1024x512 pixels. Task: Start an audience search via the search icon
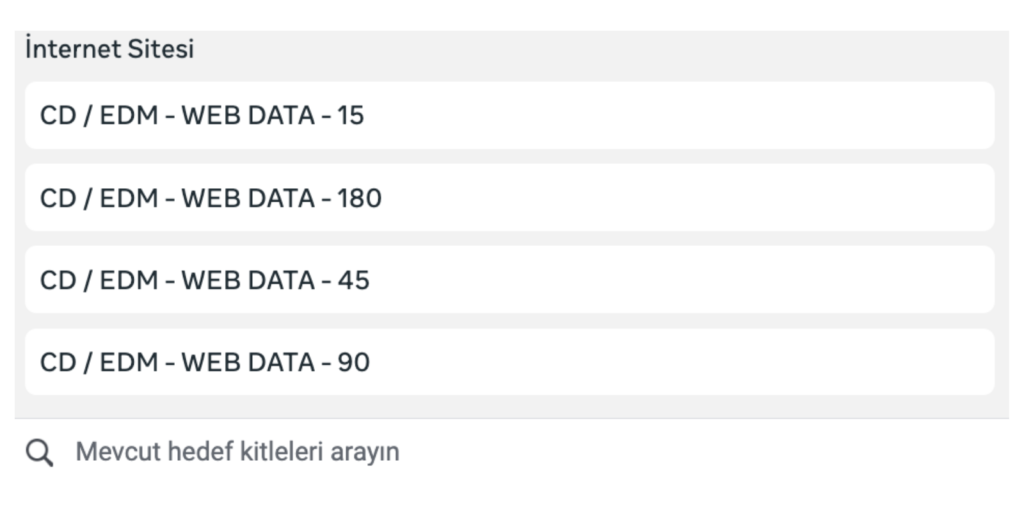39,452
